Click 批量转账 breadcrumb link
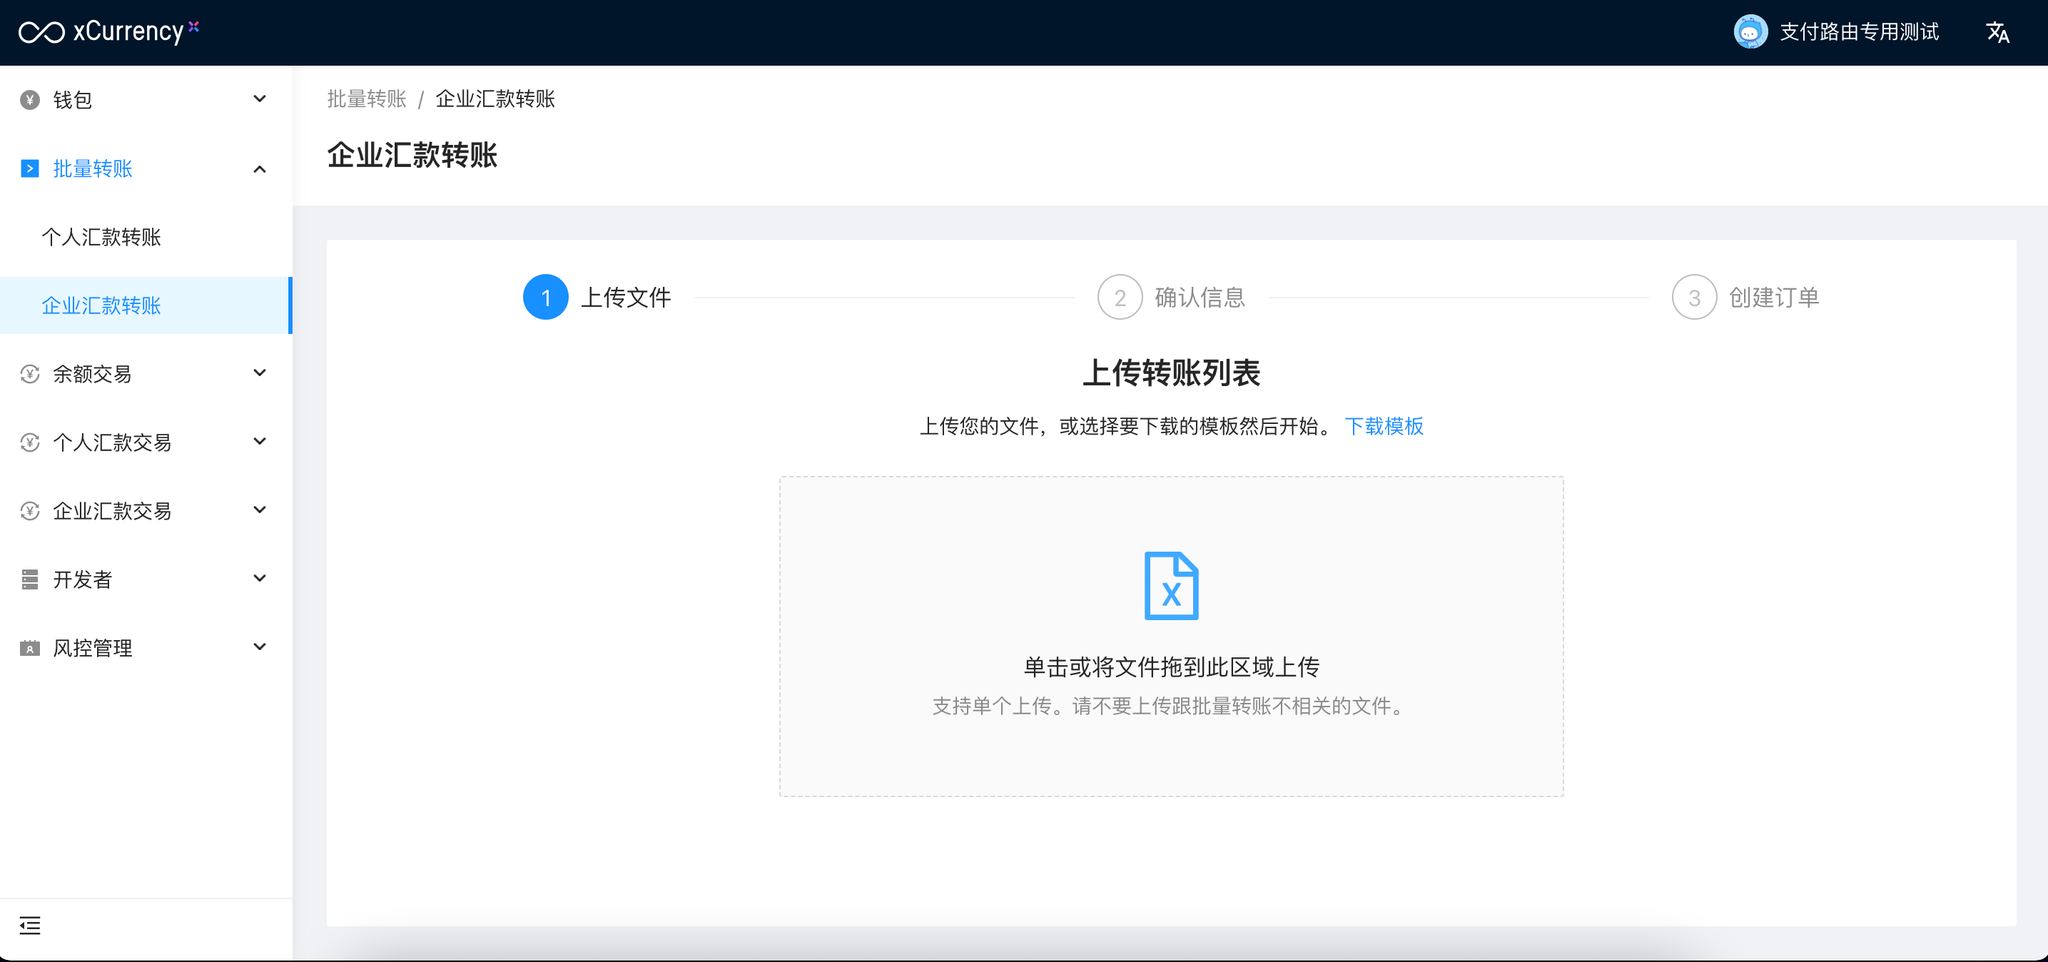The height and width of the screenshot is (962, 2048). click(366, 99)
